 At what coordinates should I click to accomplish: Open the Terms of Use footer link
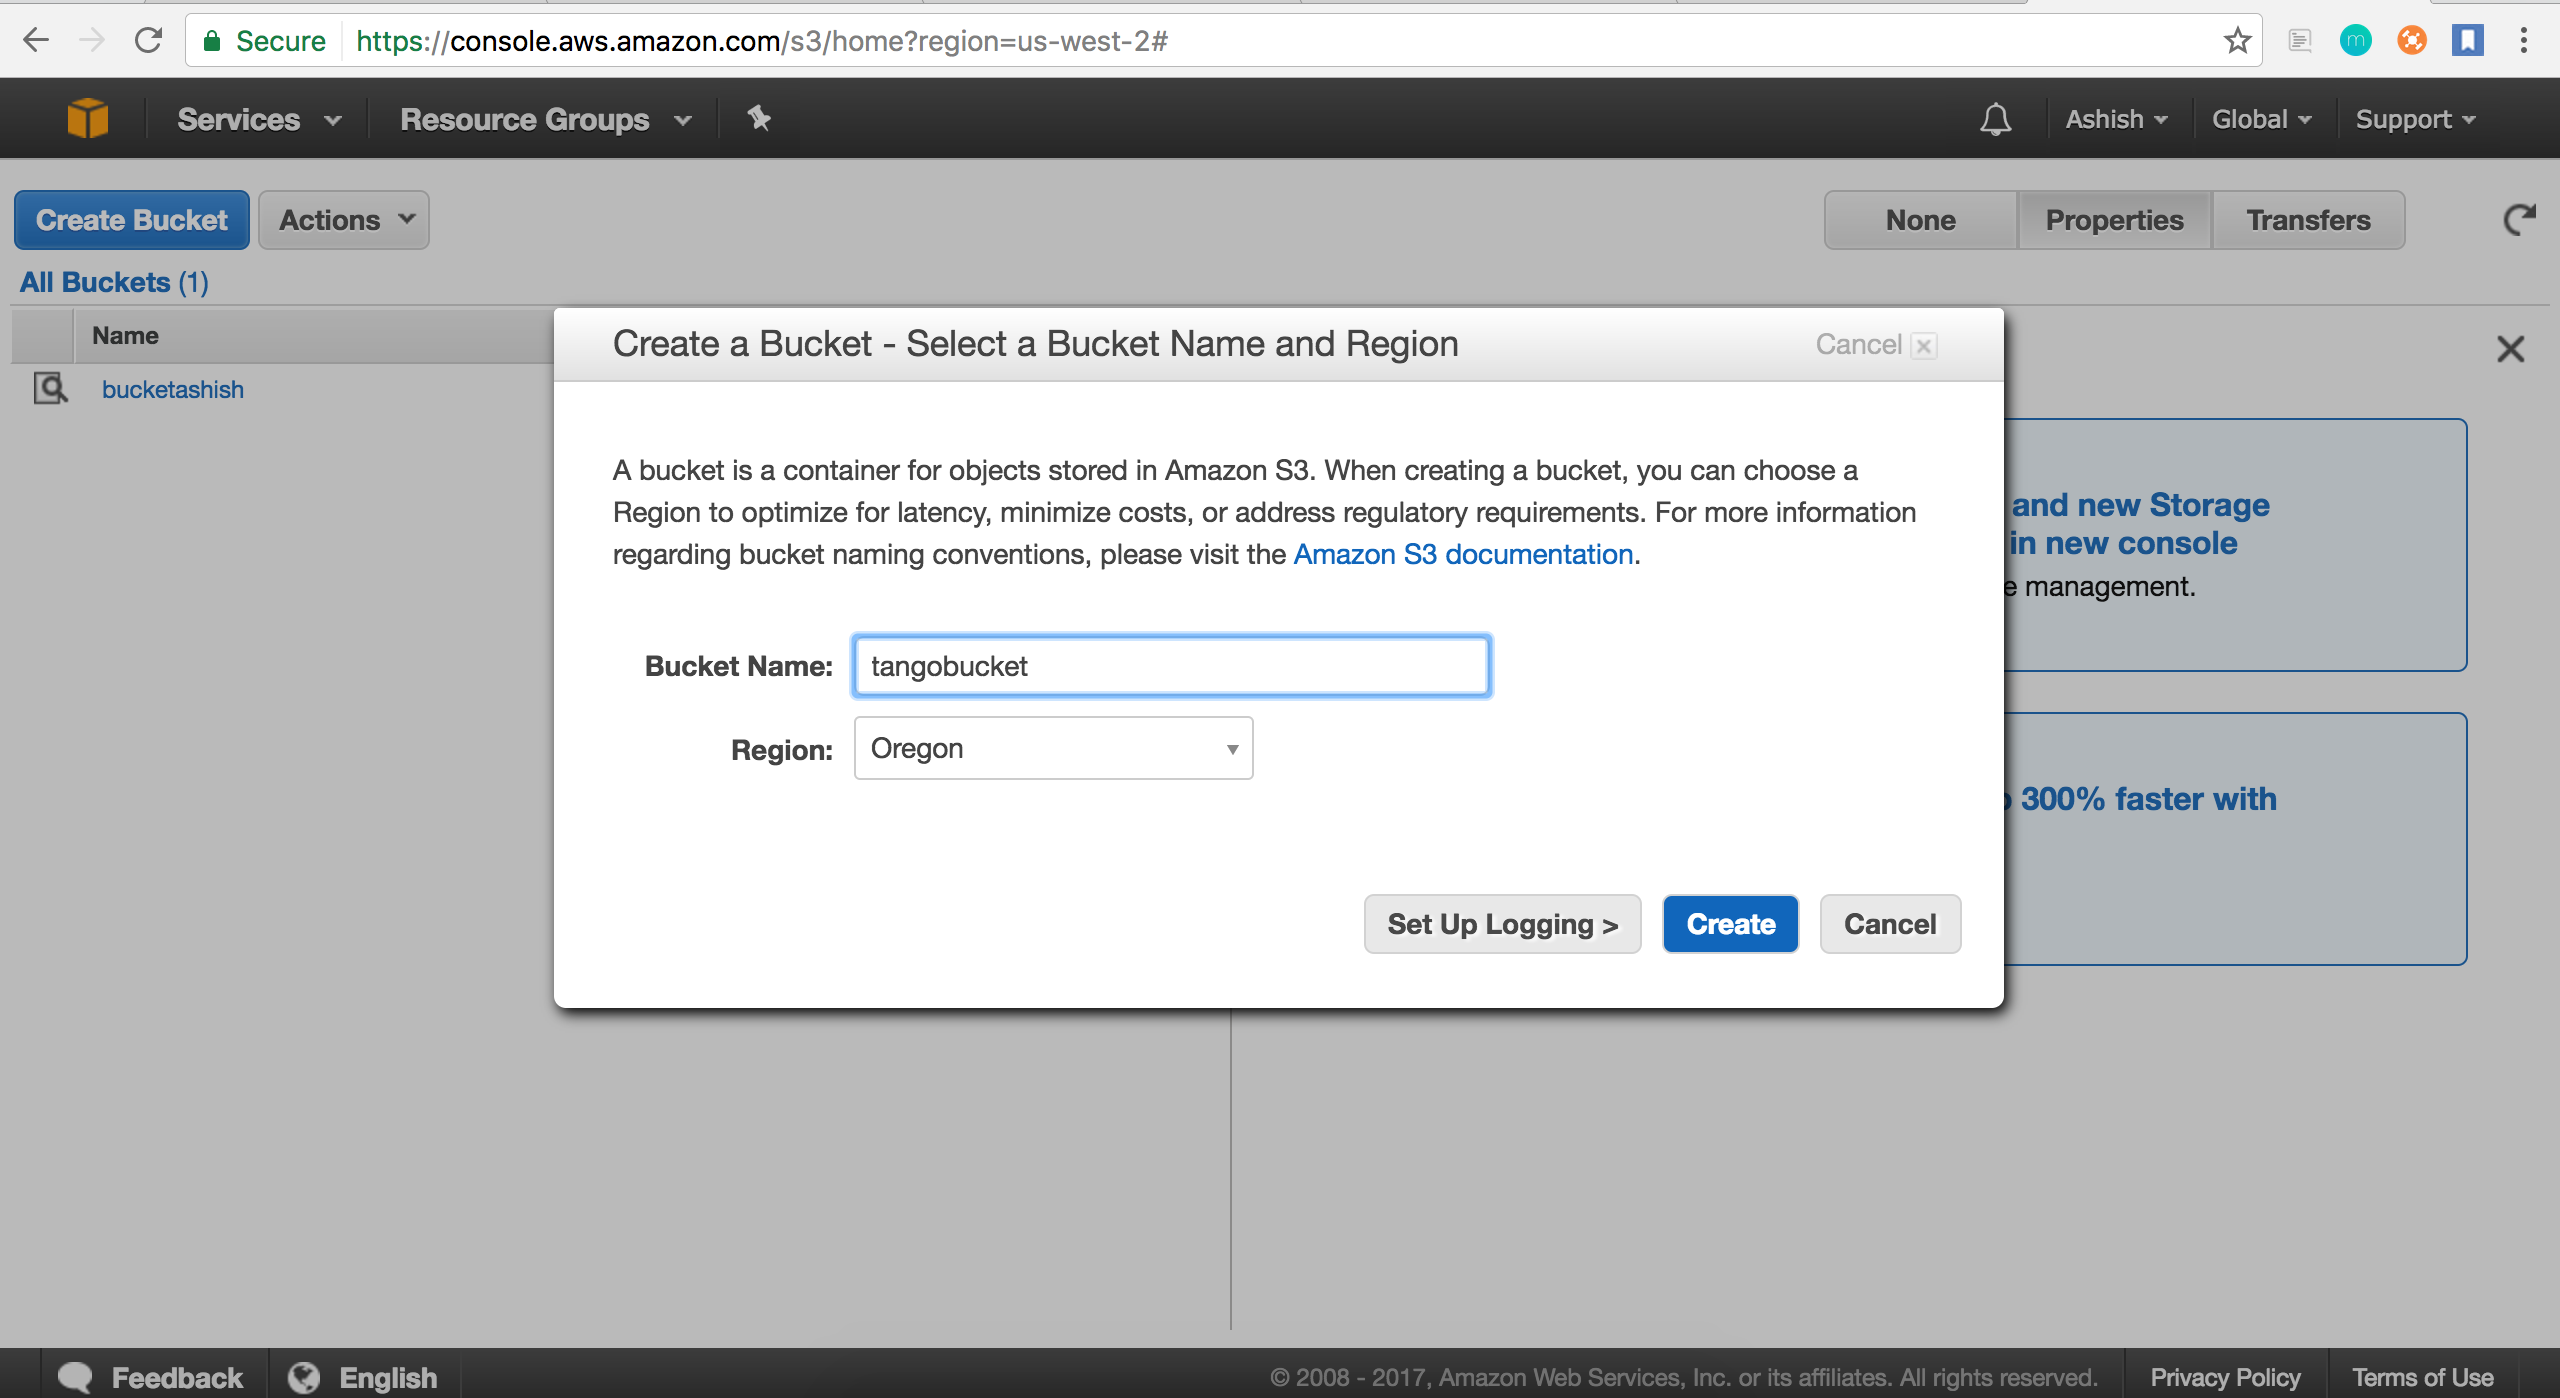click(2422, 1377)
